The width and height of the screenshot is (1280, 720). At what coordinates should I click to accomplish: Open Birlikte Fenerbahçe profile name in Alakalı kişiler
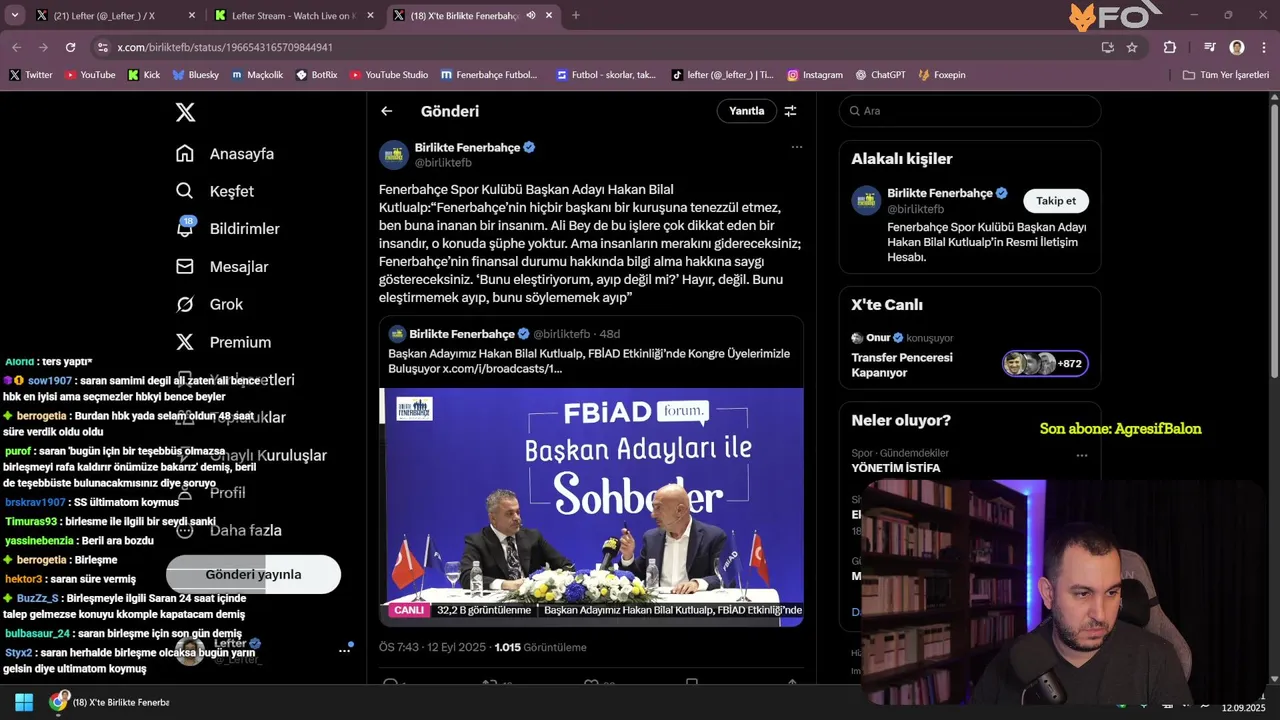coord(940,193)
